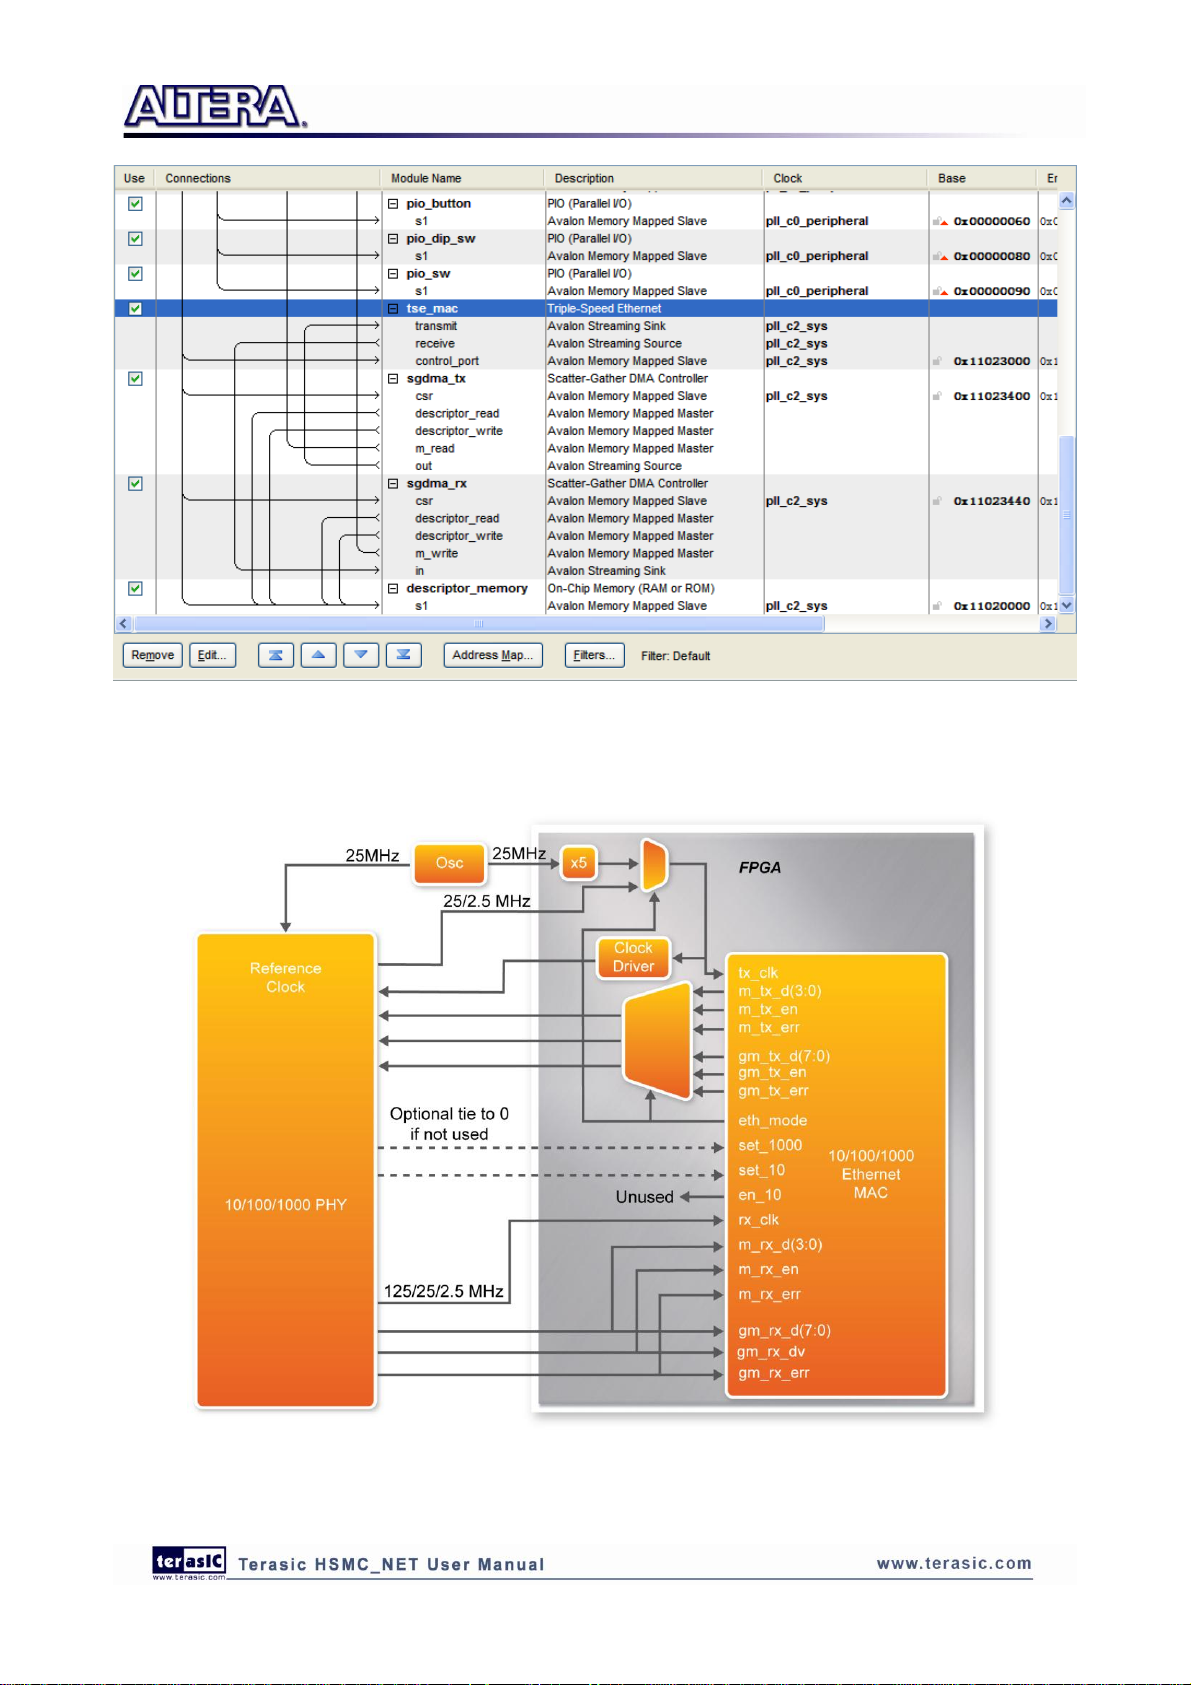
Task: Click the sgdma_tx out row
Action: coord(586,466)
